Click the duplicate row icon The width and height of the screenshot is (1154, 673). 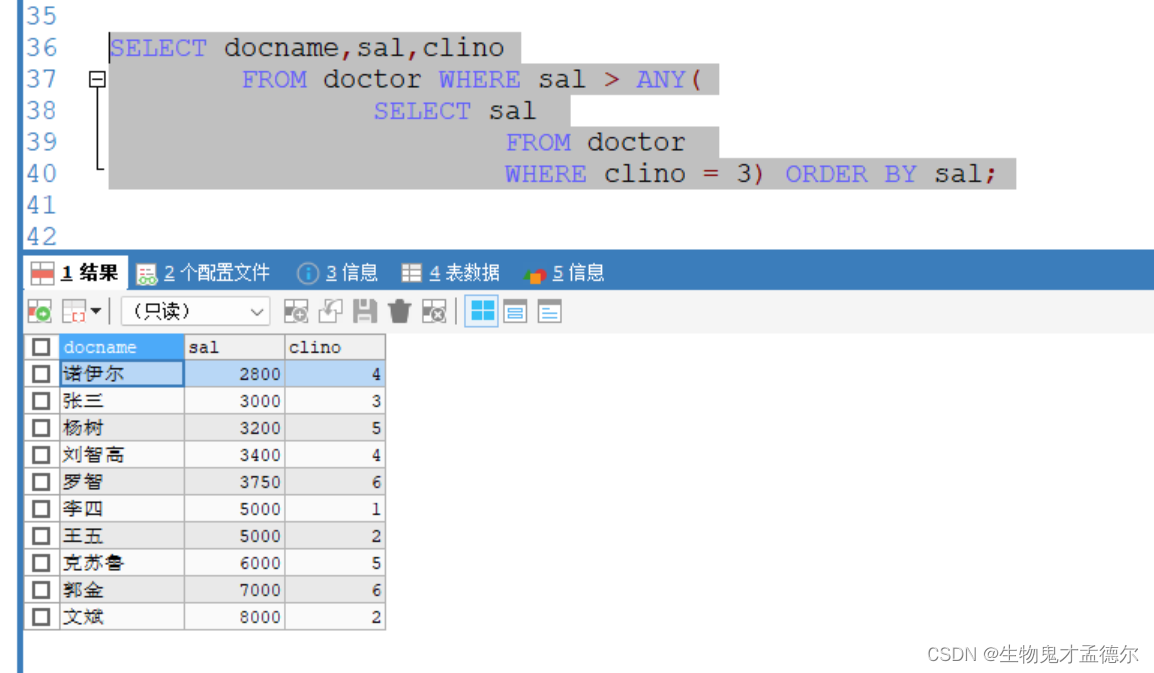[330, 311]
